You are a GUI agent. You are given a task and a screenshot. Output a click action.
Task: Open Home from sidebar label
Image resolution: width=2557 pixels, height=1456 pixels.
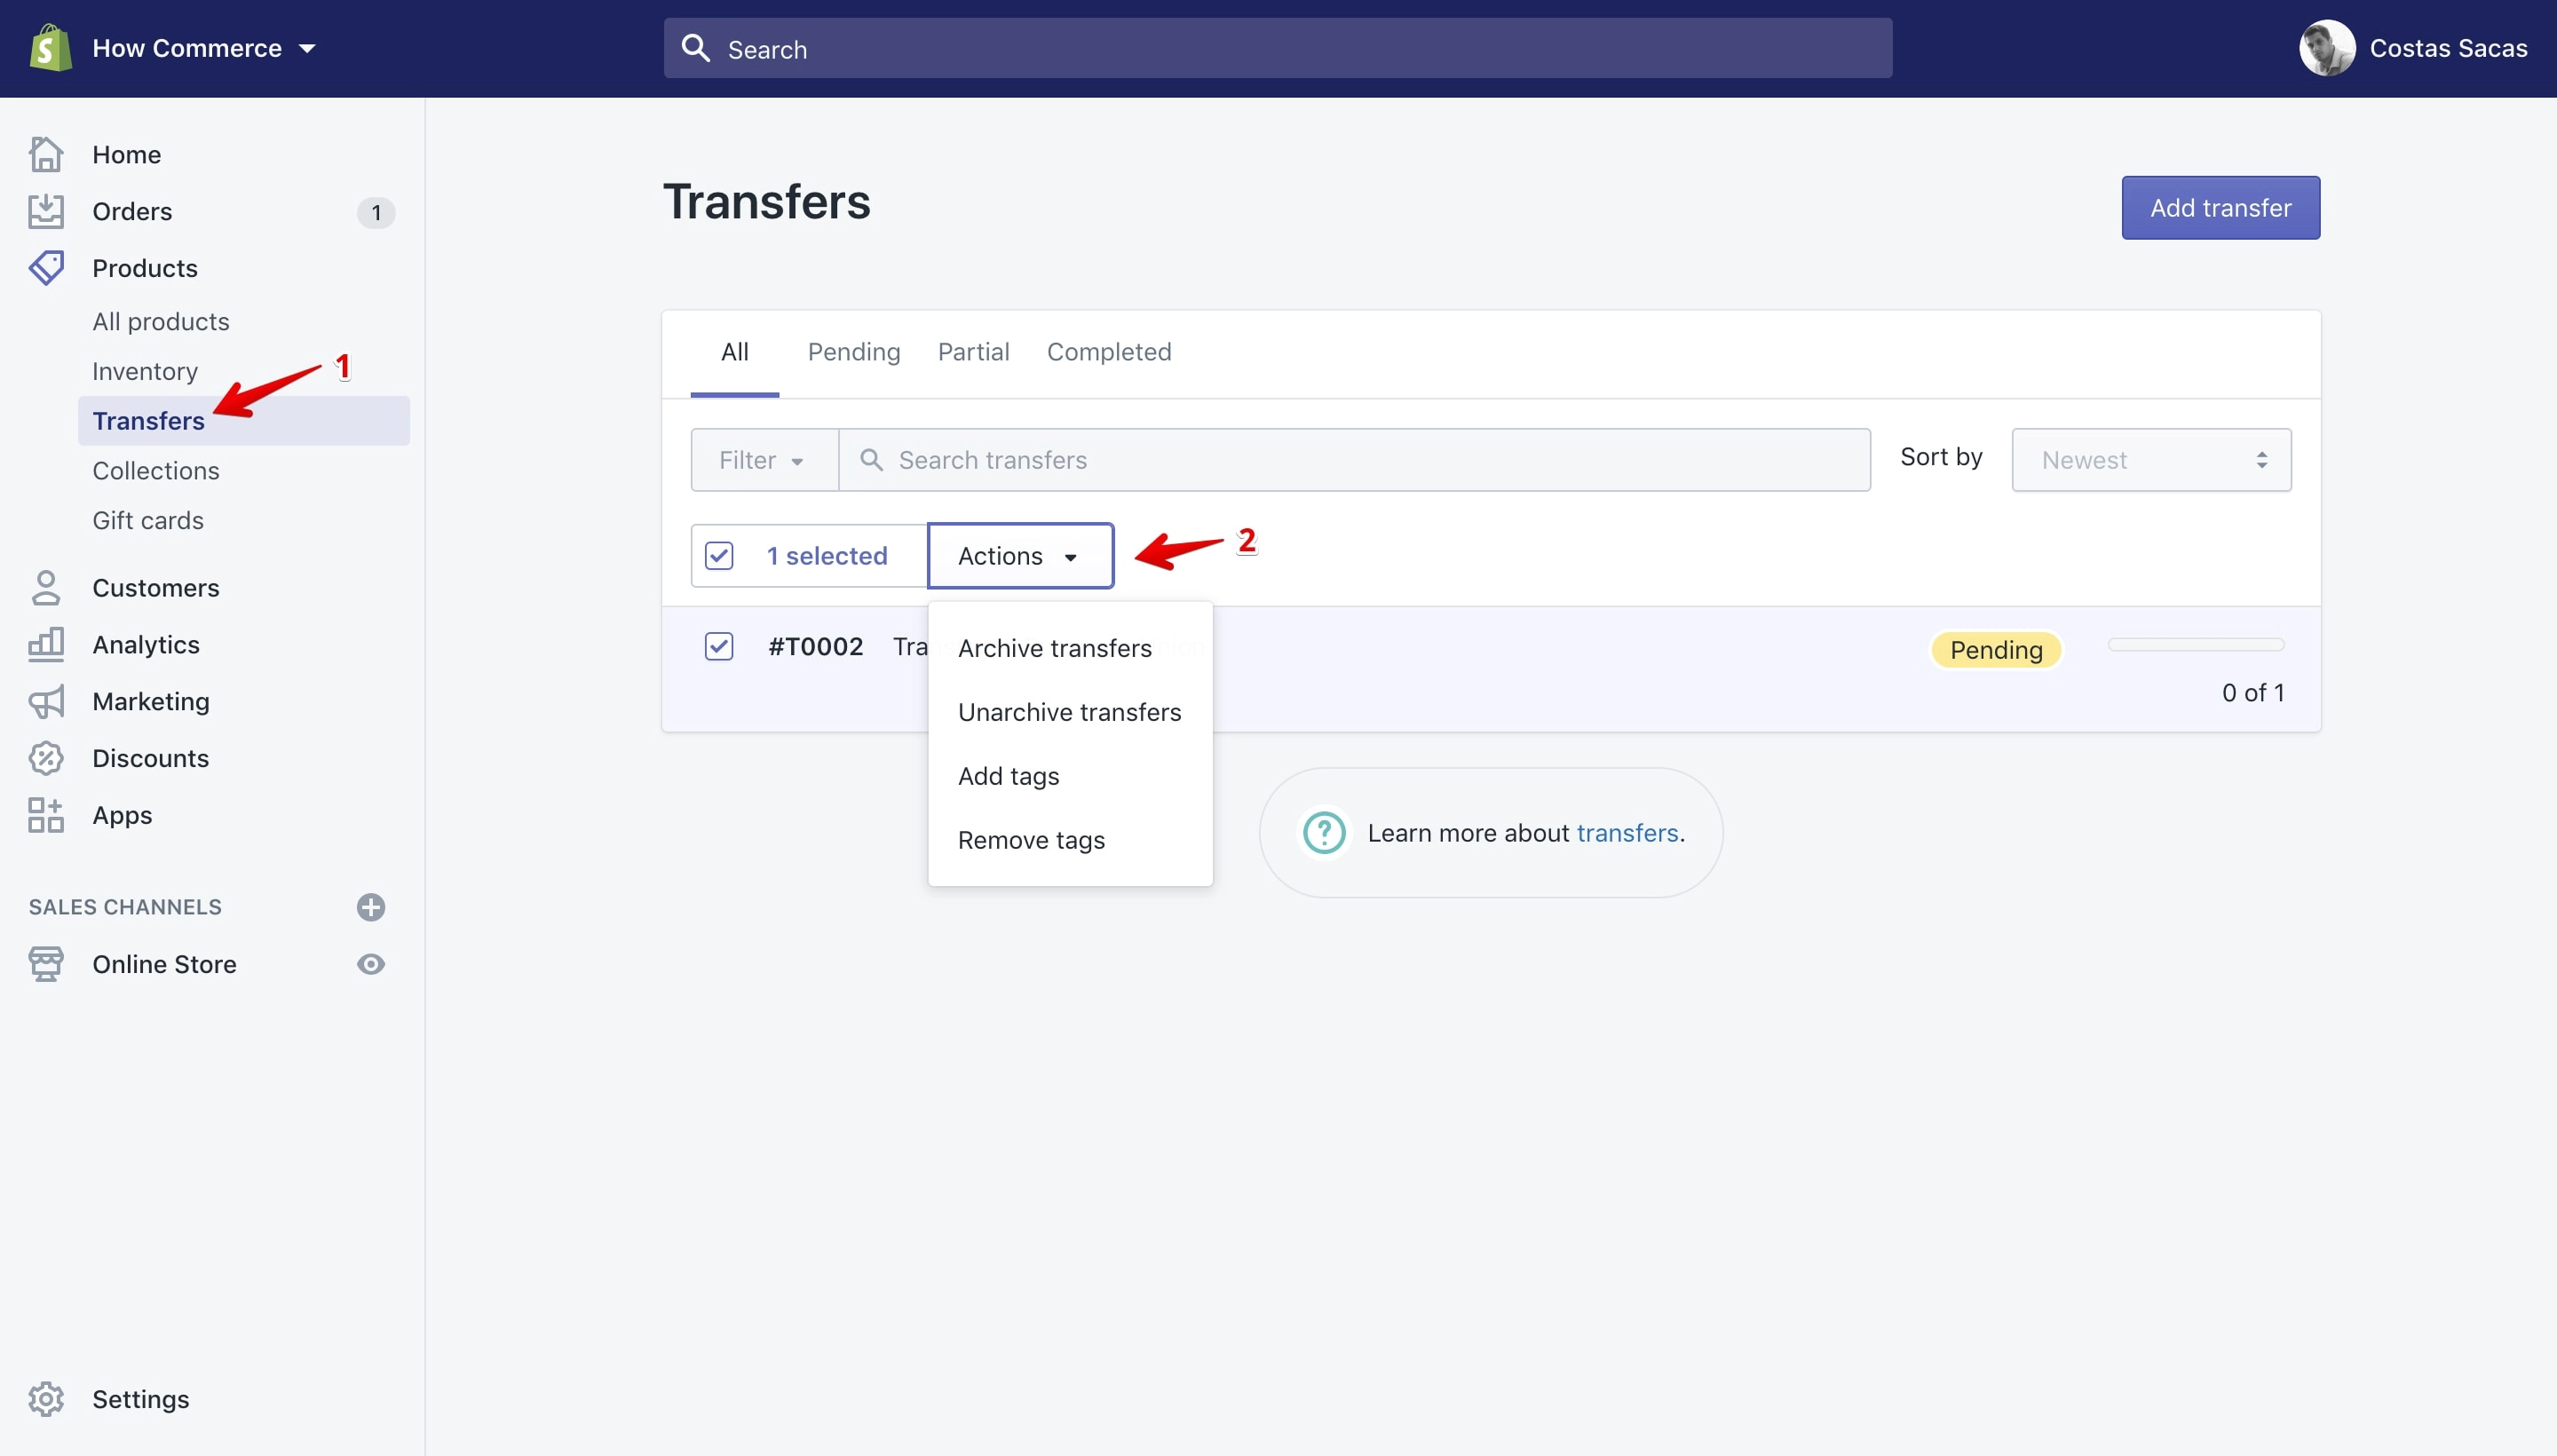pyautogui.click(x=127, y=154)
